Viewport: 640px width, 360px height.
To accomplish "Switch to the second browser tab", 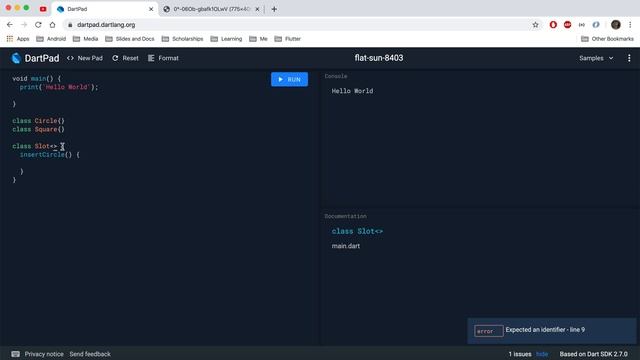I will click(210, 9).
